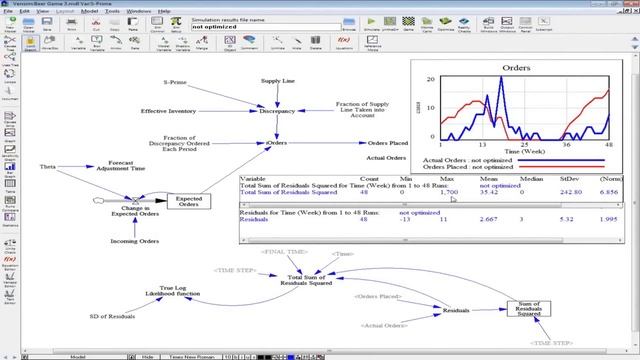The width and height of the screenshot is (640, 360).
Task: Click the Subscript toolbar icon
Action: [544, 24]
